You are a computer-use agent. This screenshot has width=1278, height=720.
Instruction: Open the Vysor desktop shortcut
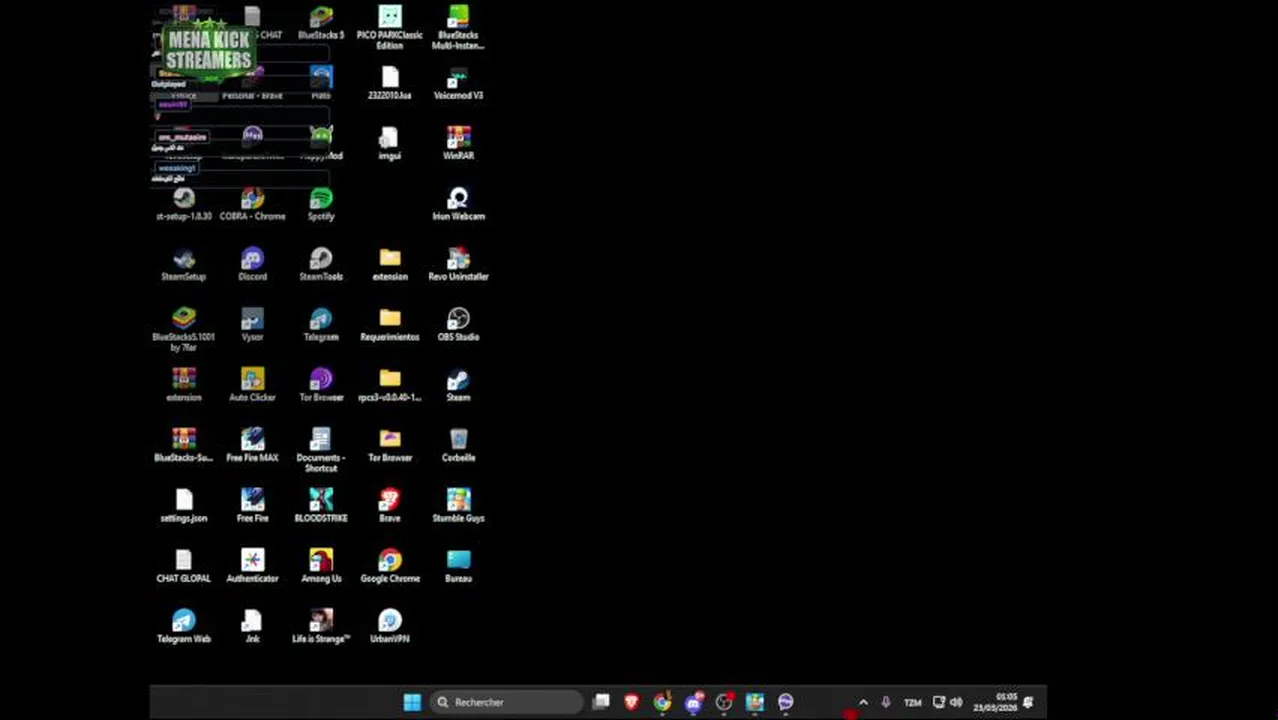click(x=252, y=325)
